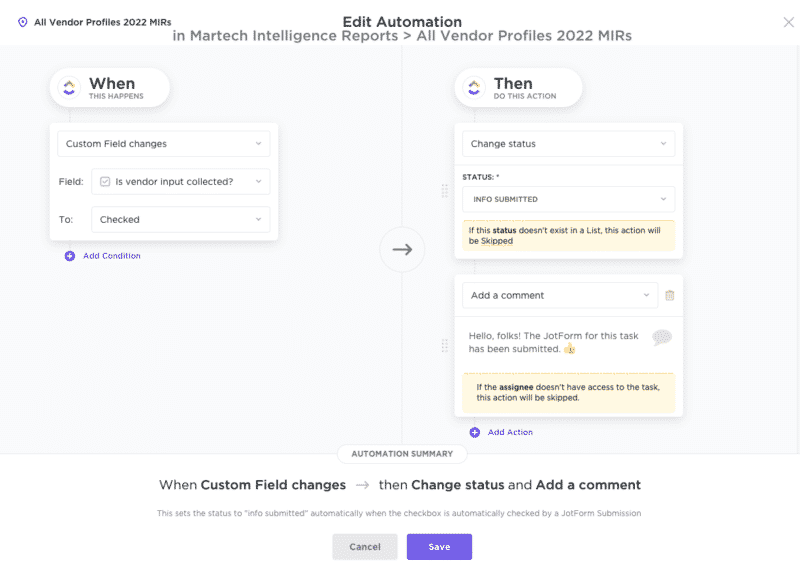Click the speech bubble icon in comment box
The height and width of the screenshot is (569, 800).
tap(661, 338)
